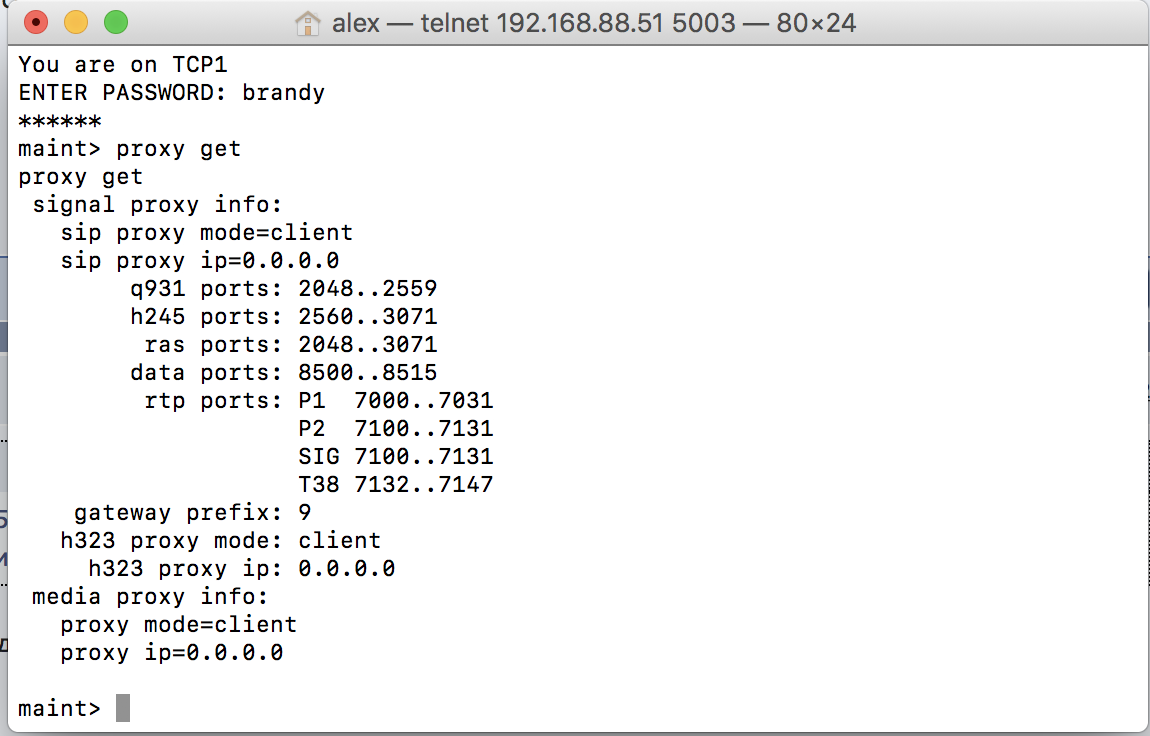Click the "h323 proxy mode: client" line
Screen dimensions: 1150x736
click(x=220, y=541)
